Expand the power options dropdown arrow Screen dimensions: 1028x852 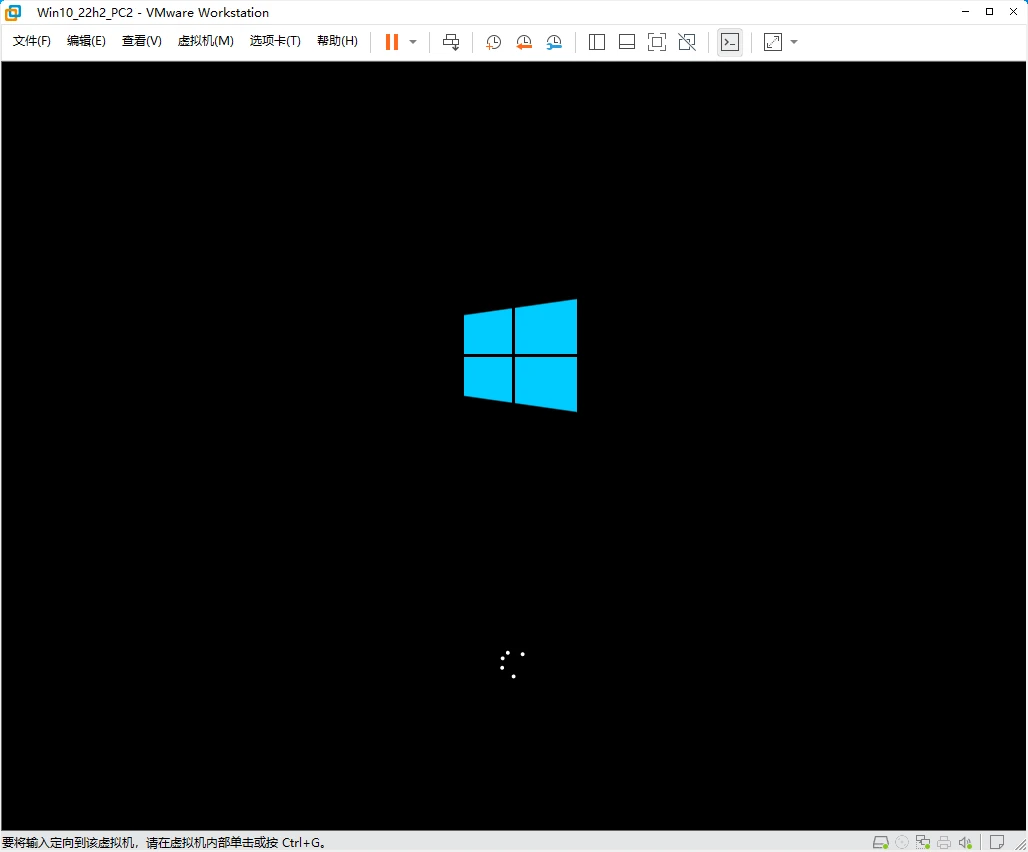[413, 42]
